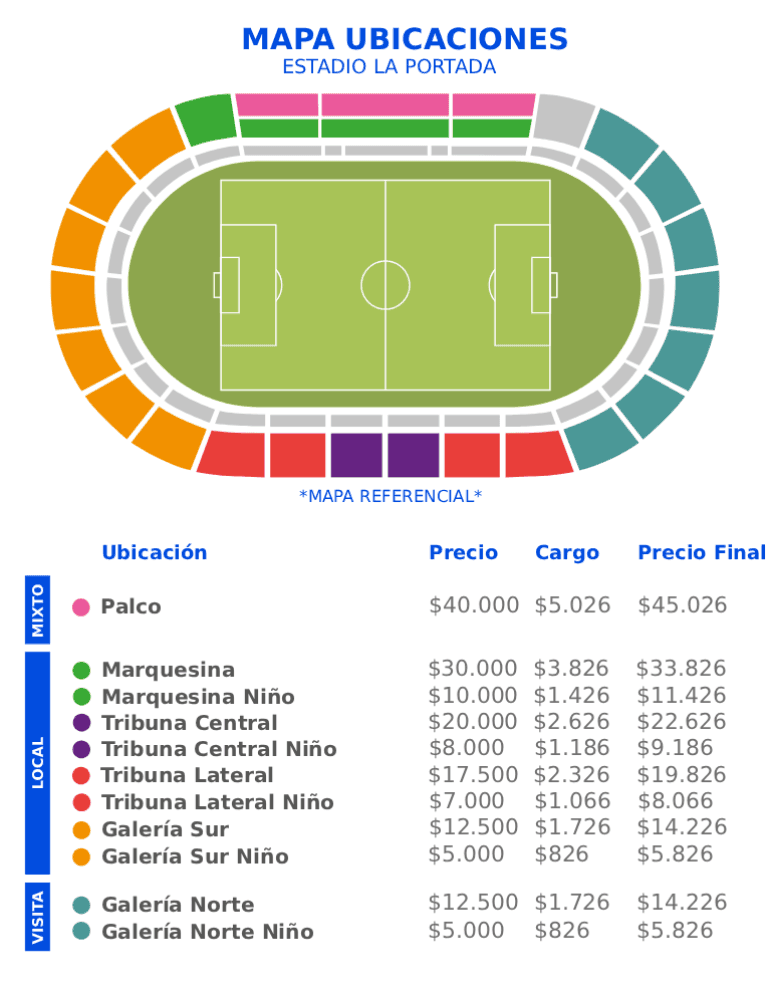768x991 pixels.
Task: Click the Precio Final column header
Action: (701, 553)
